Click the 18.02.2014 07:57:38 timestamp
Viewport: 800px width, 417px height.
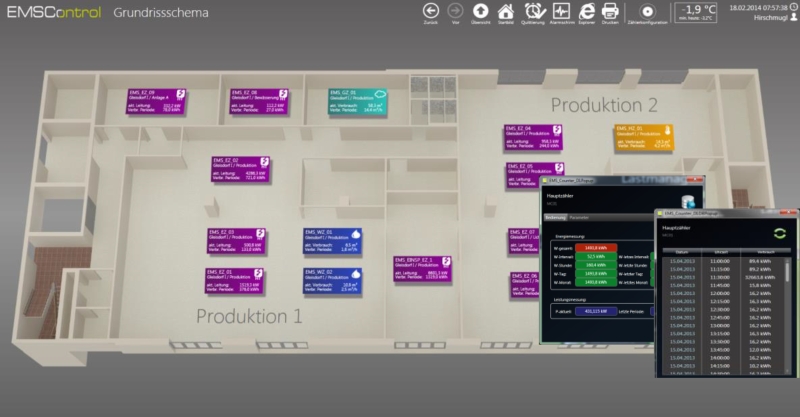click(x=759, y=8)
